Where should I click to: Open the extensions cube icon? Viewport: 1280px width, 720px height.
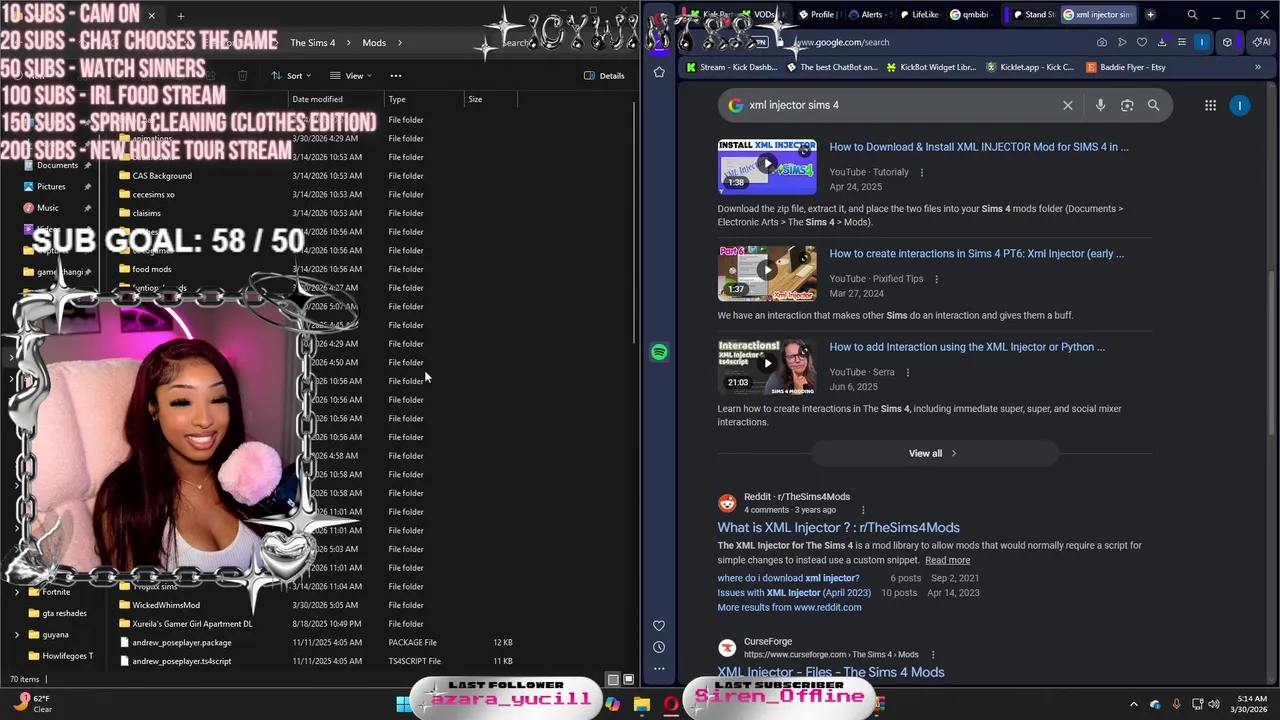(1228, 42)
